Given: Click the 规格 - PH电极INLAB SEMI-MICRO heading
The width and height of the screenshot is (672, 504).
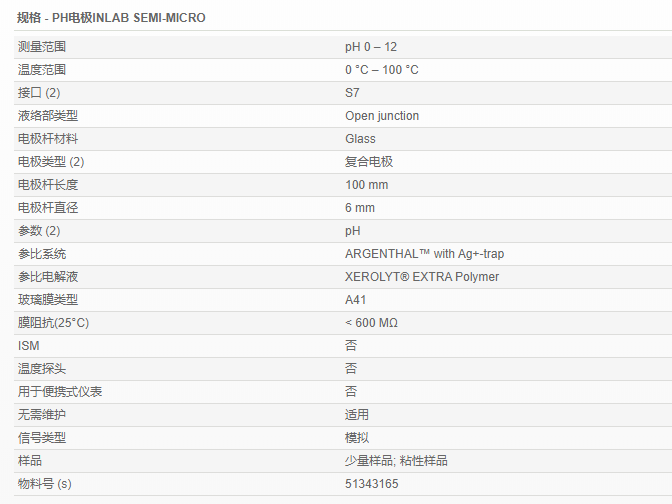Looking at the screenshot, I should click(x=110, y=18).
